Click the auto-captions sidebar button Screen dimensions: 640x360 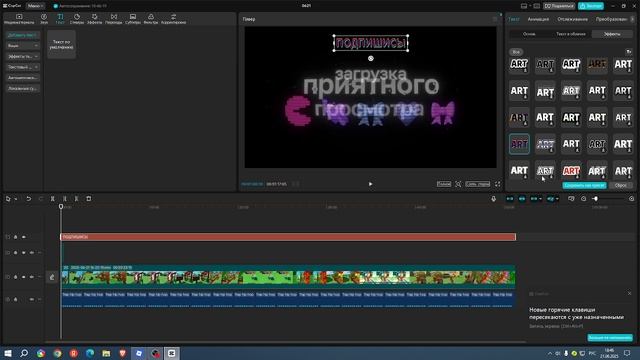tap(23, 78)
